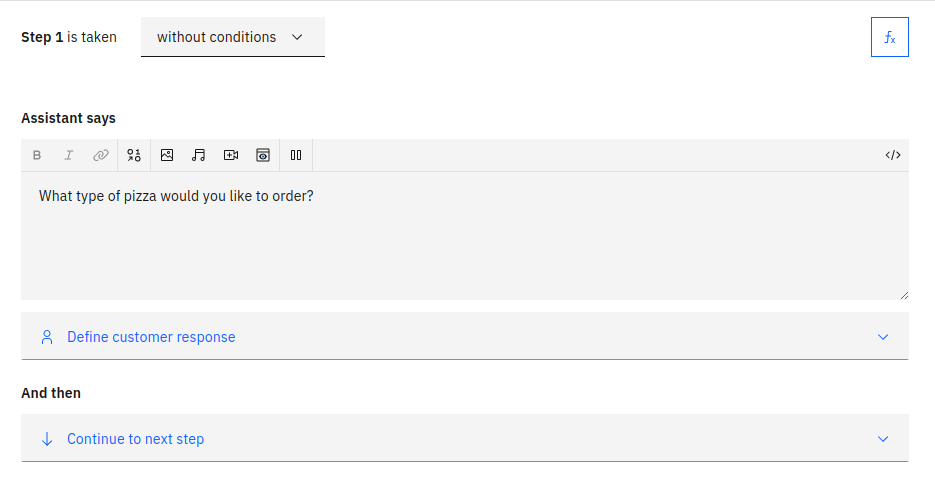Image resolution: width=935 pixels, height=490 pixels.
Task: Click Continue to next step
Action: [135, 439]
